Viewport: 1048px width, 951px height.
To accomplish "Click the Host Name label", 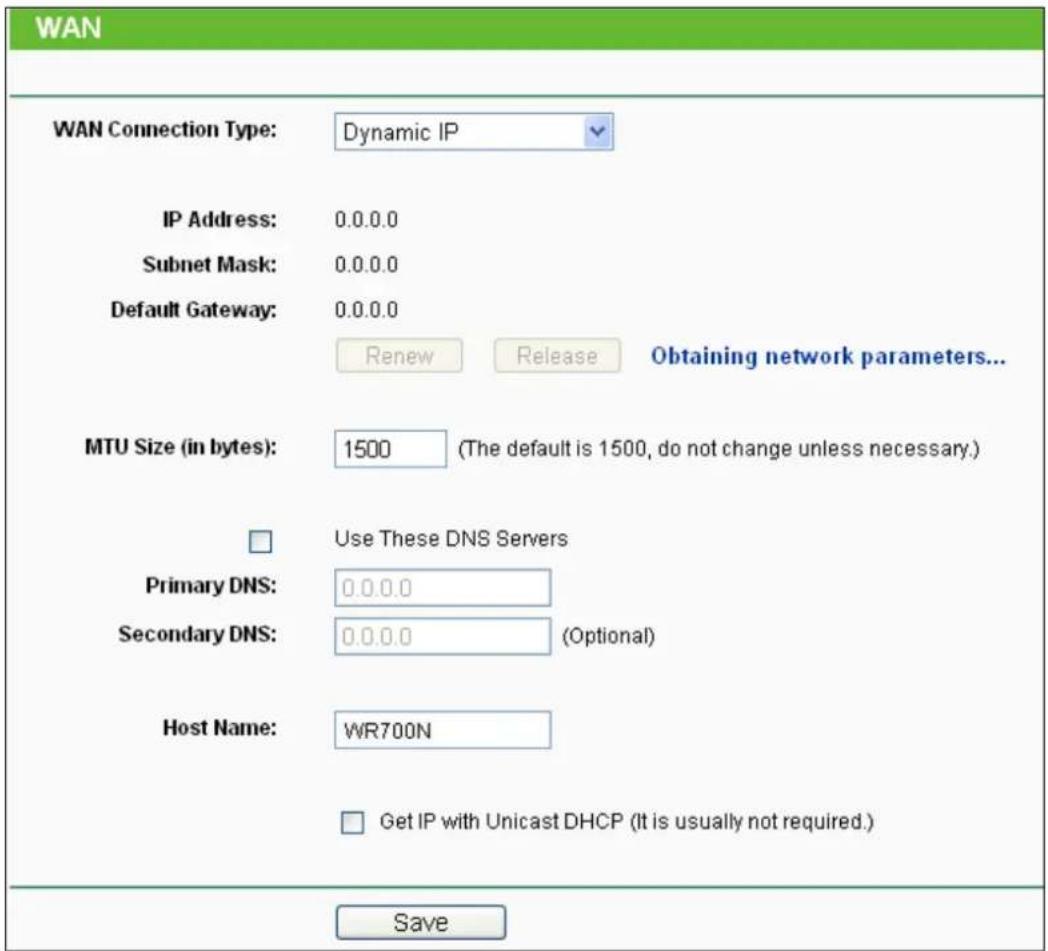I will [x=219, y=727].
